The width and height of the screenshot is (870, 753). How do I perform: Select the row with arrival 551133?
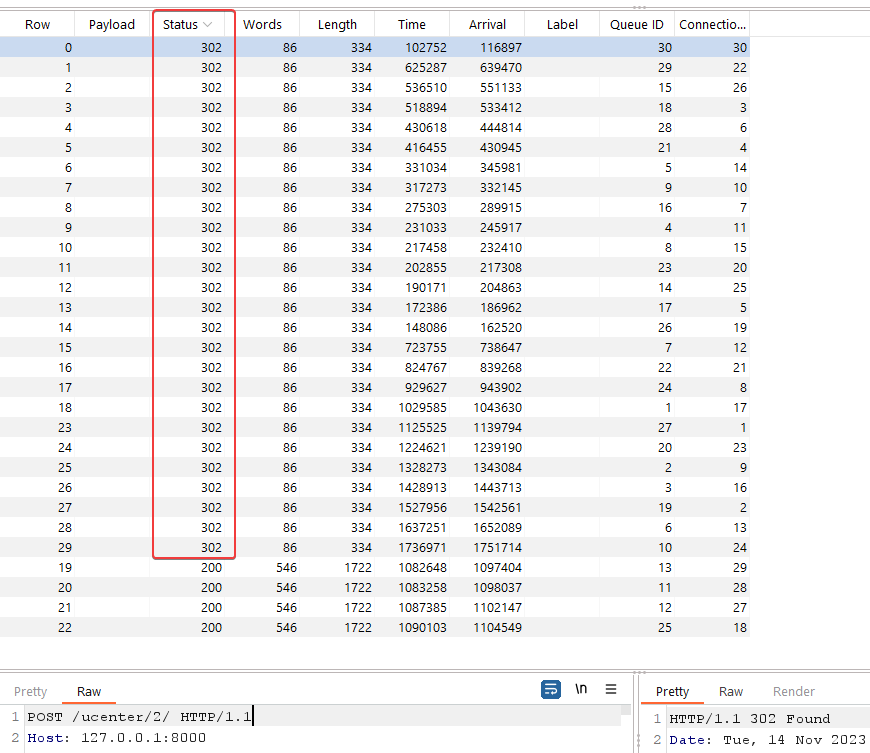[x=375, y=87]
